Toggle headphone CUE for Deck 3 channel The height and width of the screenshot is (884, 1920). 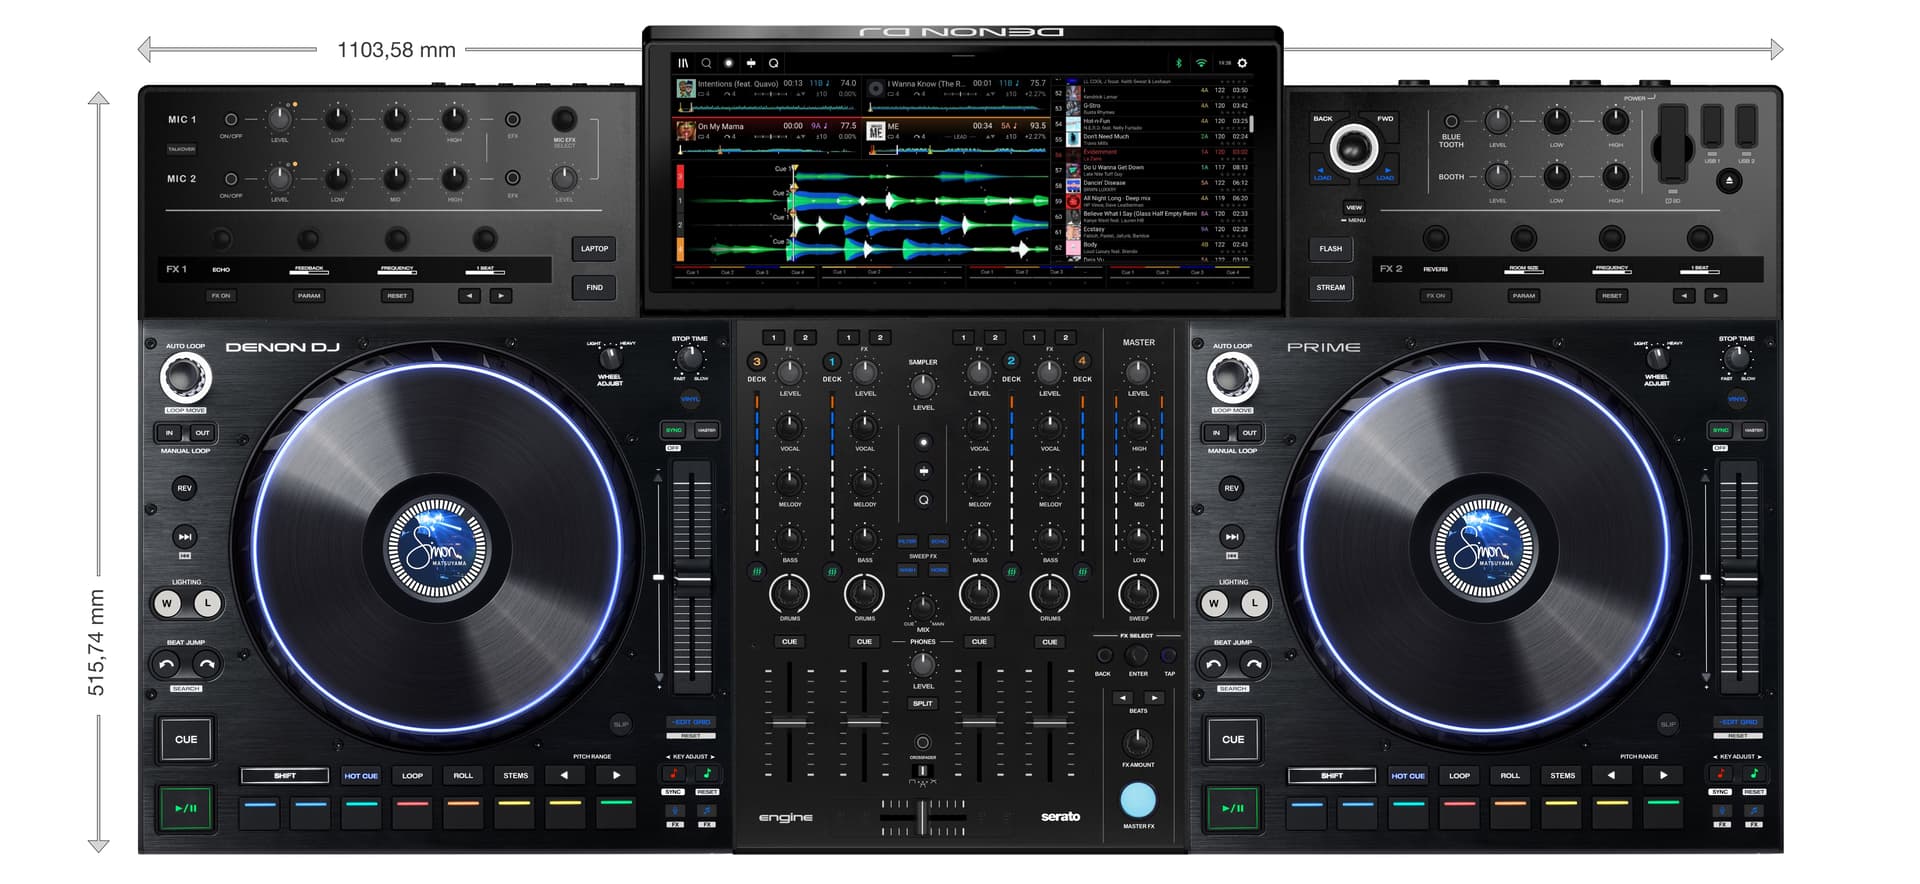click(790, 642)
